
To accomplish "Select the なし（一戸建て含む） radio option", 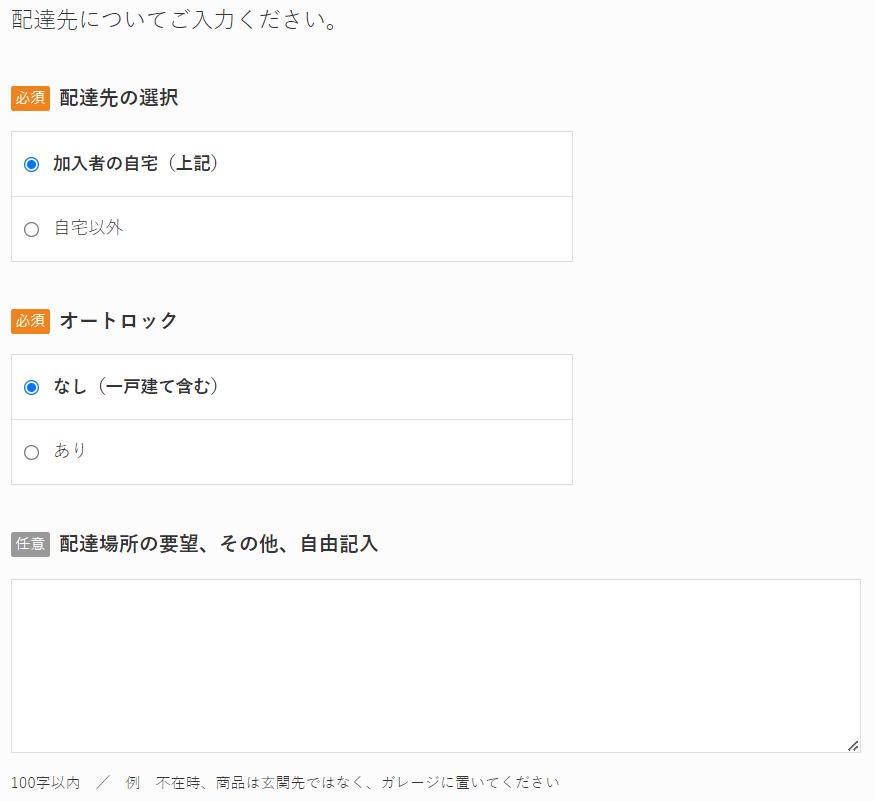I will 31,387.
